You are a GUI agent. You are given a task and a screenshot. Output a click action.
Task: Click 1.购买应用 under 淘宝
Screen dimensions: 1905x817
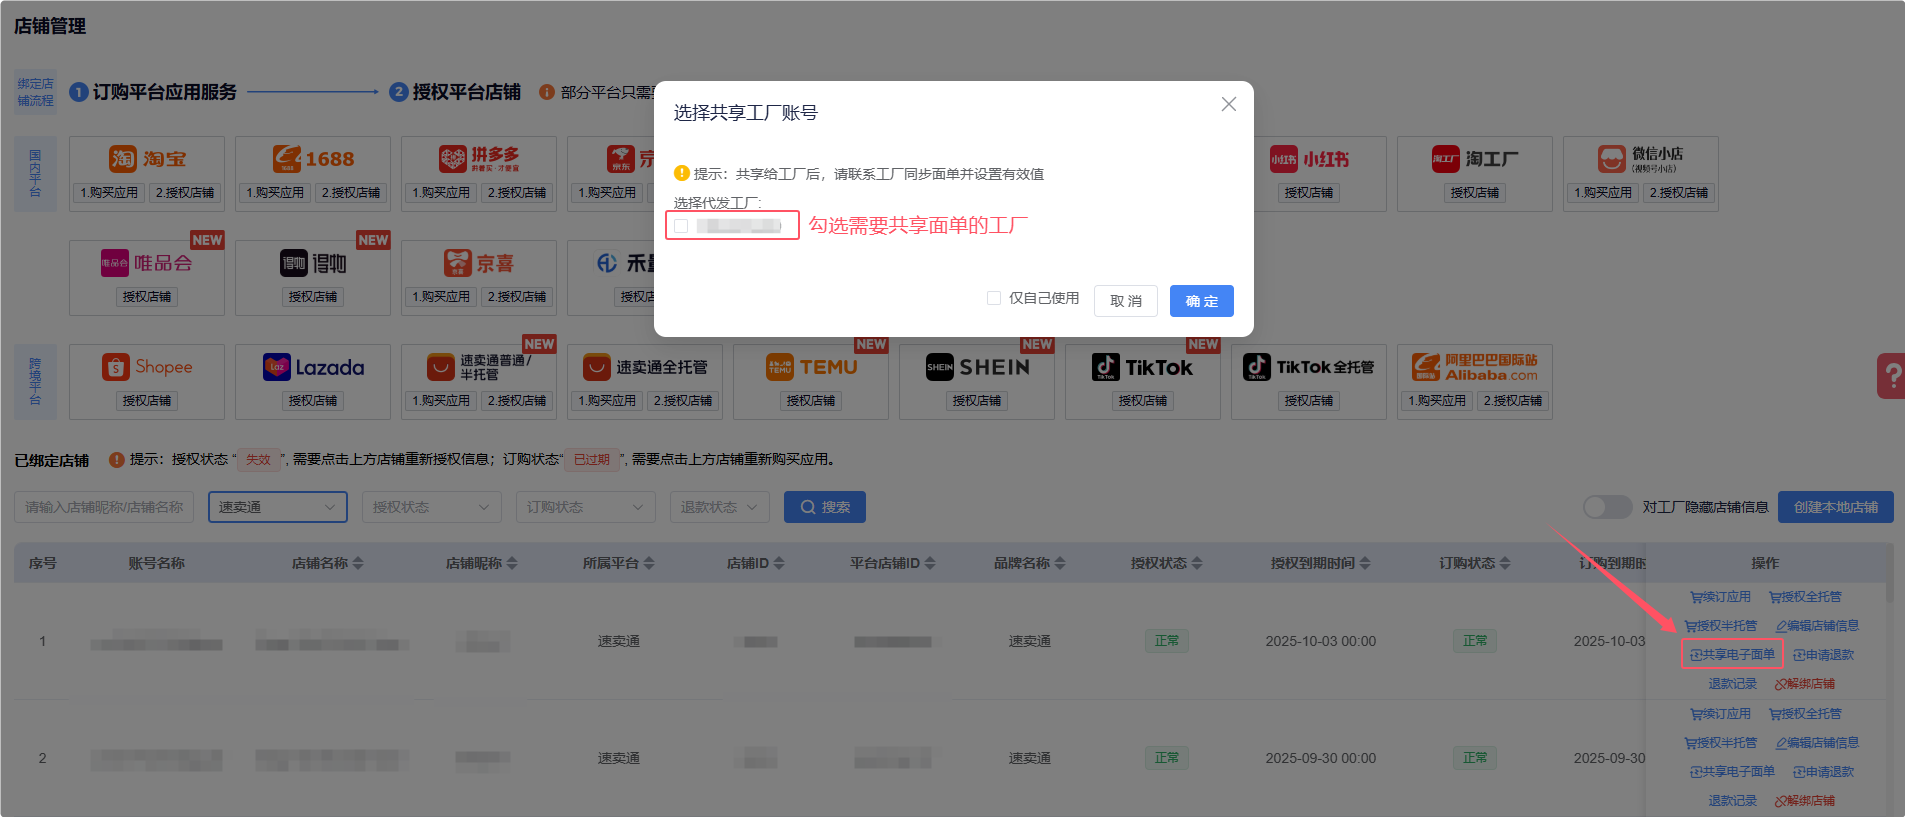(109, 193)
